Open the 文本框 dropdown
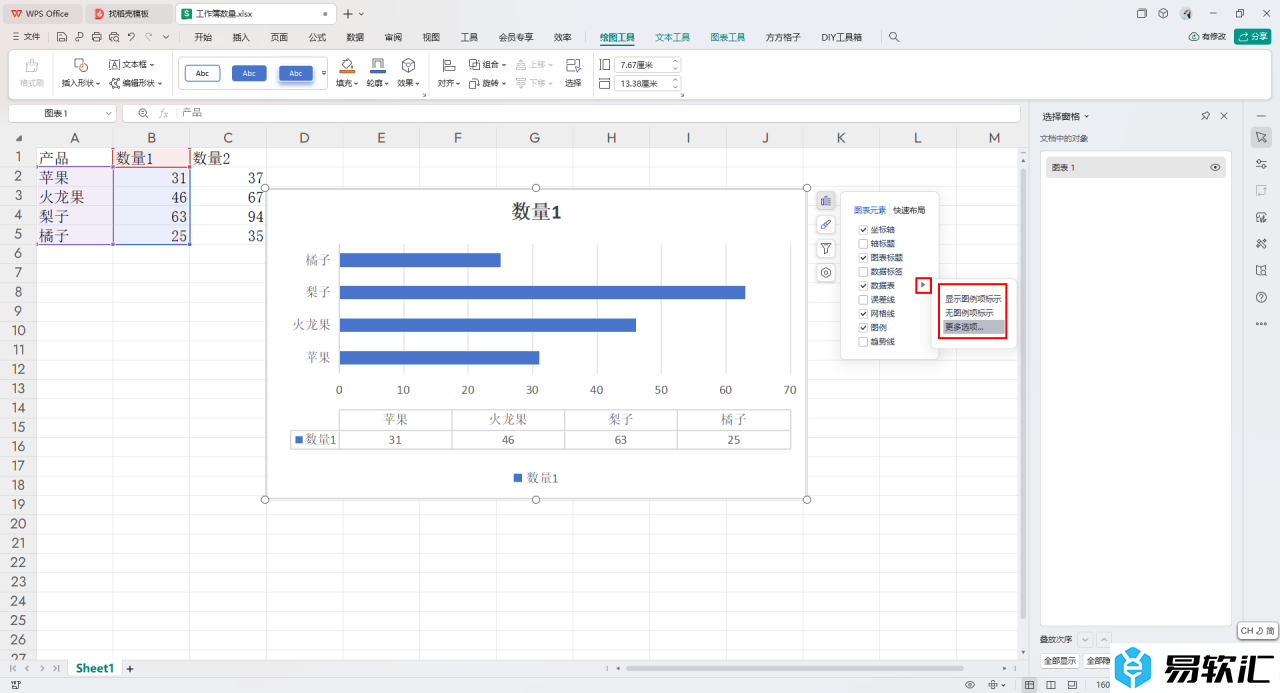The image size is (1280, 693). [133, 65]
